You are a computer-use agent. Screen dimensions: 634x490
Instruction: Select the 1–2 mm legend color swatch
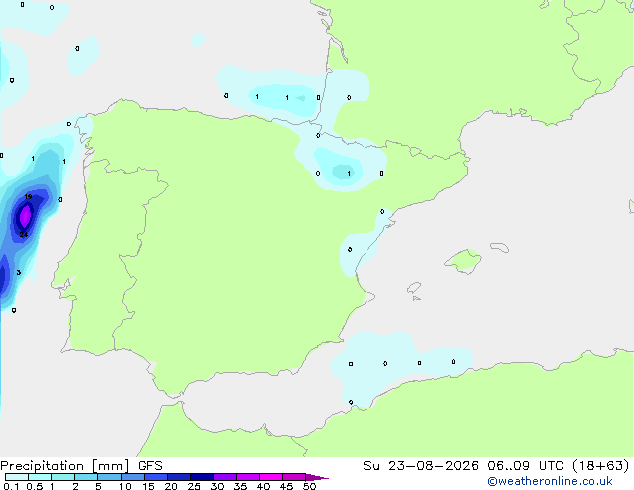tap(63, 477)
